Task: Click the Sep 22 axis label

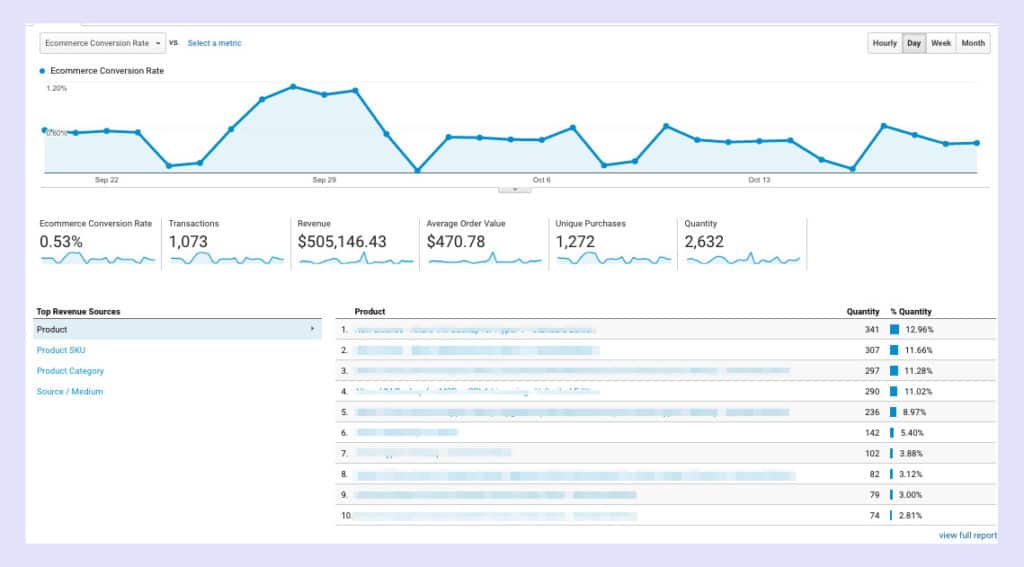Action: (x=106, y=180)
